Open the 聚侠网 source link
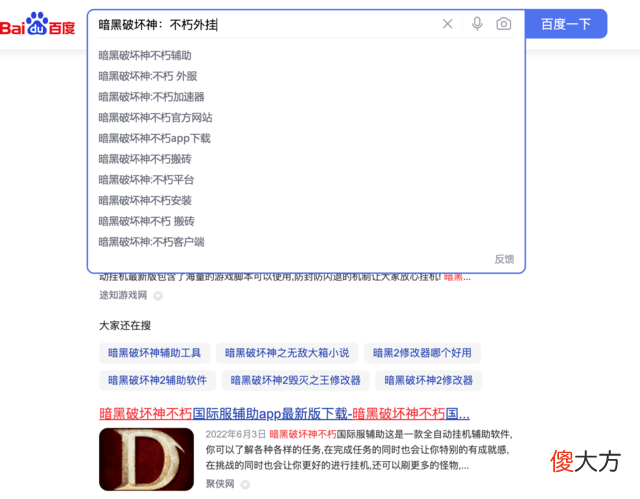640x499 pixels. pos(220,484)
